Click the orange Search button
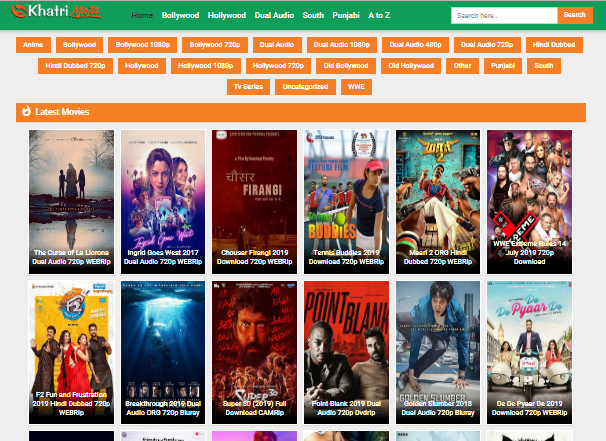606x441 pixels. (575, 15)
